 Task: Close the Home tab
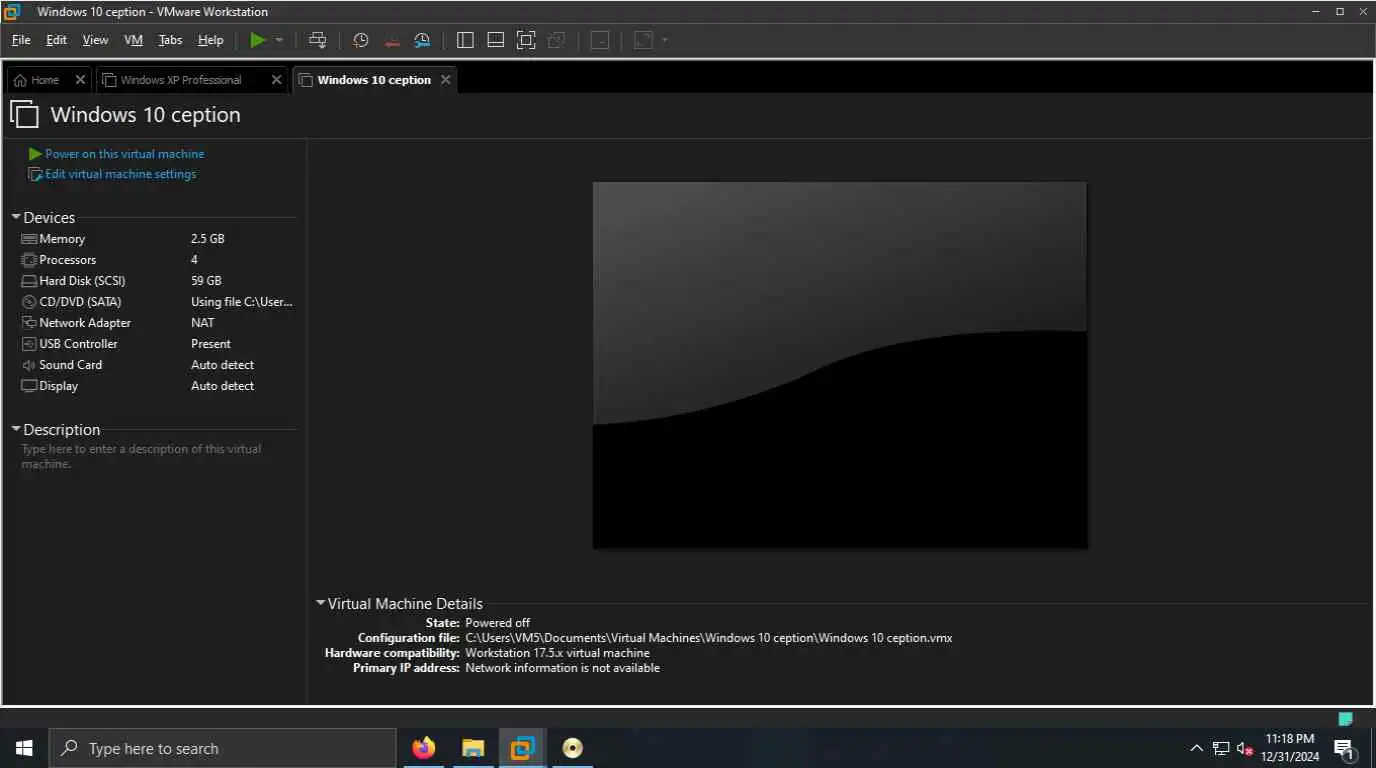[80, 80]
